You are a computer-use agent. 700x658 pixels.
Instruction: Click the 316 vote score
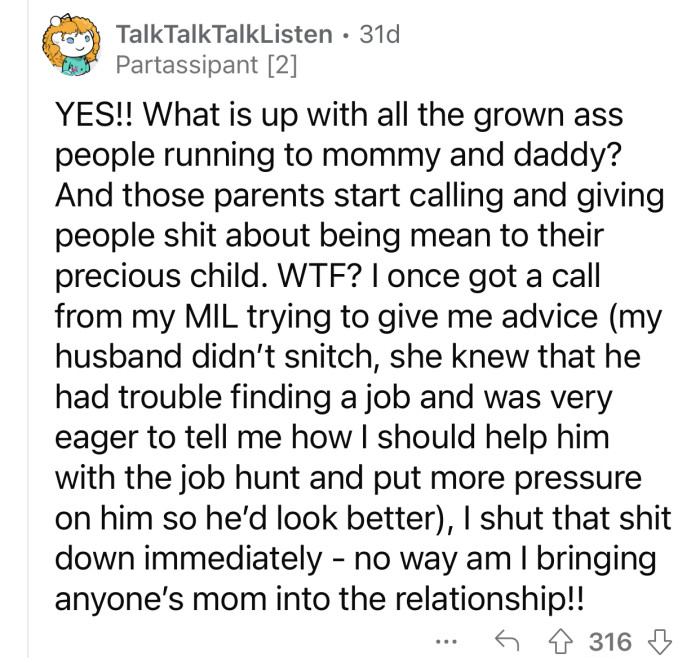coord(610,642)
